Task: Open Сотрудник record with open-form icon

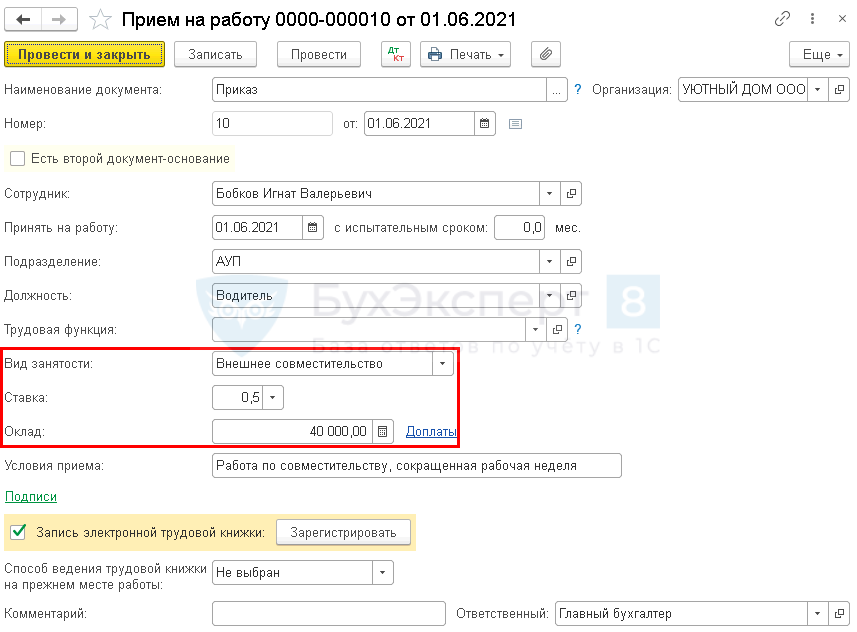Action: point(571,193)
